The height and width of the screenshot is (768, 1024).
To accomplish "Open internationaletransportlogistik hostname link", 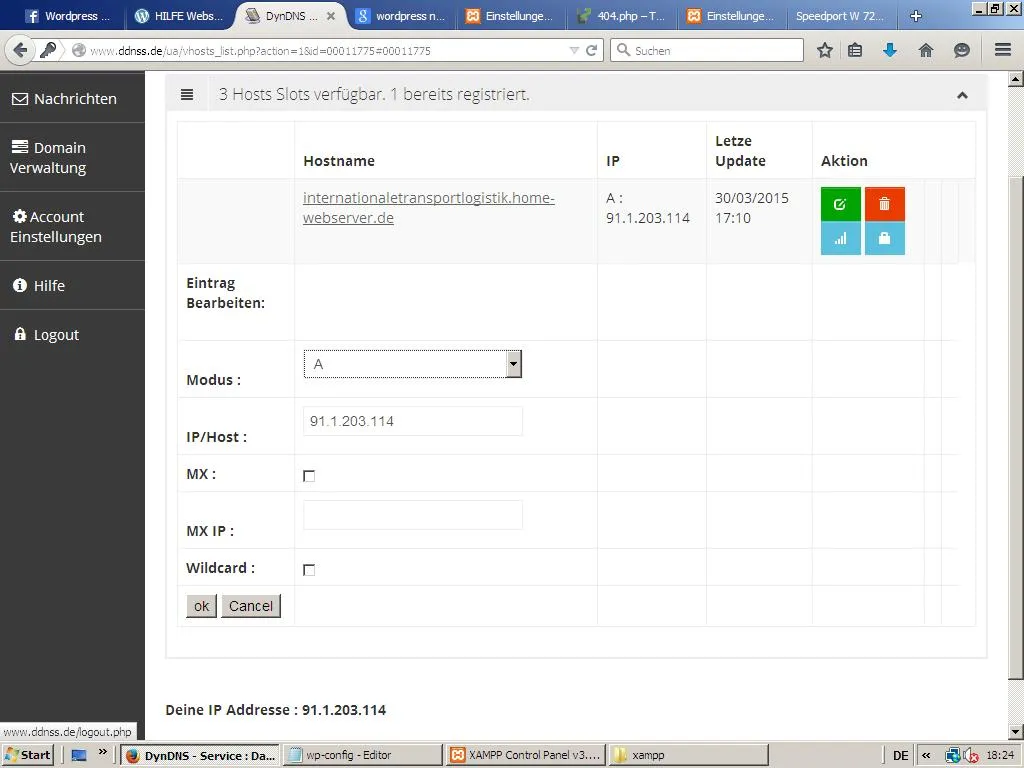I will [428, 208].
